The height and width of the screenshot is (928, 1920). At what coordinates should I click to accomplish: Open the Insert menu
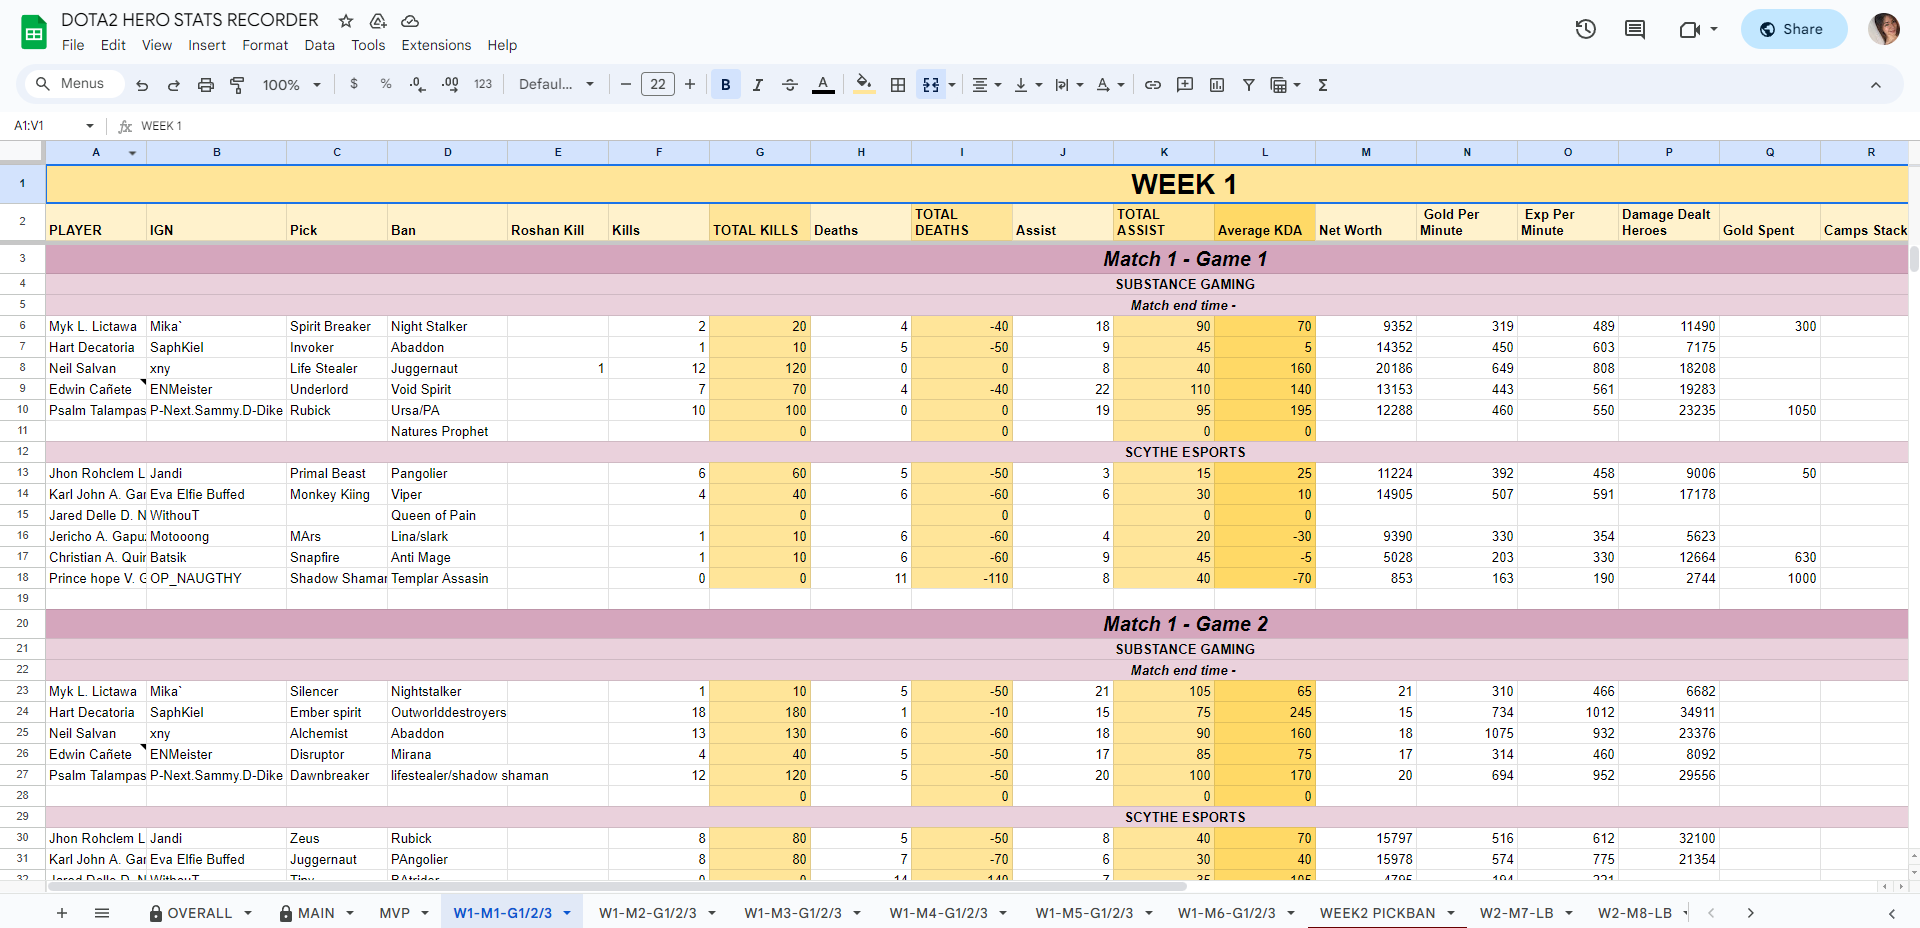click(x=207, y=45)
